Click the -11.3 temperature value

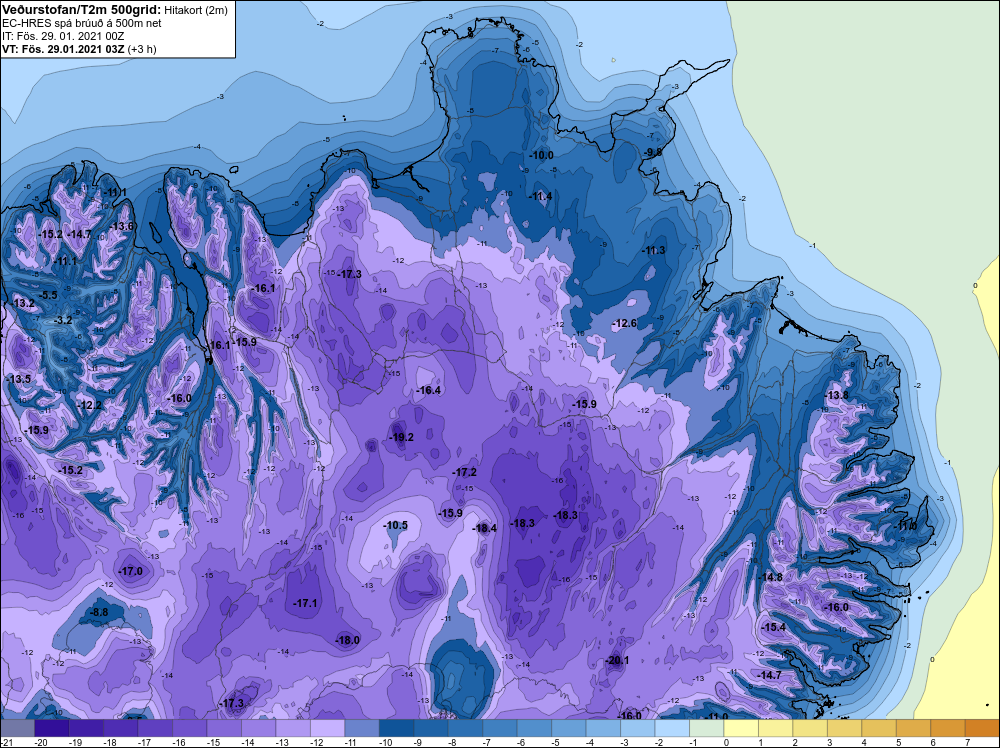(x=653, y=250)
